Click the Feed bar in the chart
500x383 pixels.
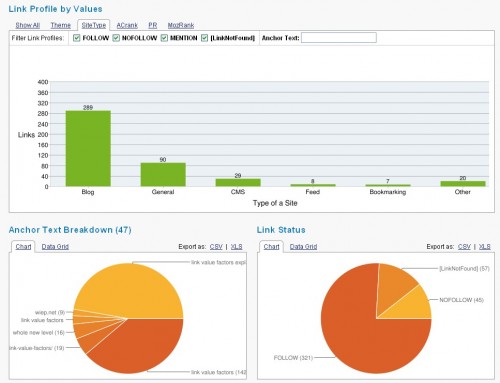click(313, 185)
